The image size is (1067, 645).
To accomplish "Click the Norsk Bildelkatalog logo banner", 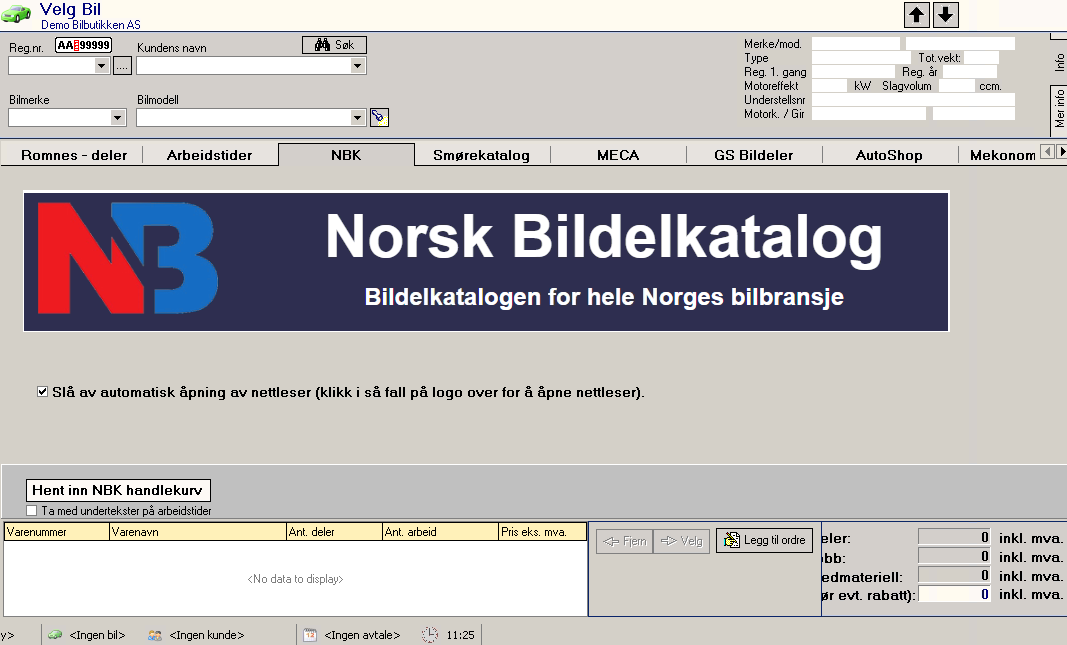I will tap(484, 261).
